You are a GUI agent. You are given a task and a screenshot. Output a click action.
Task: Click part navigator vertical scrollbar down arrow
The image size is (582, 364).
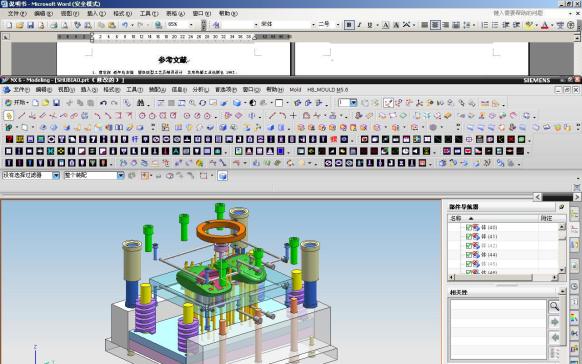(562, 270)
